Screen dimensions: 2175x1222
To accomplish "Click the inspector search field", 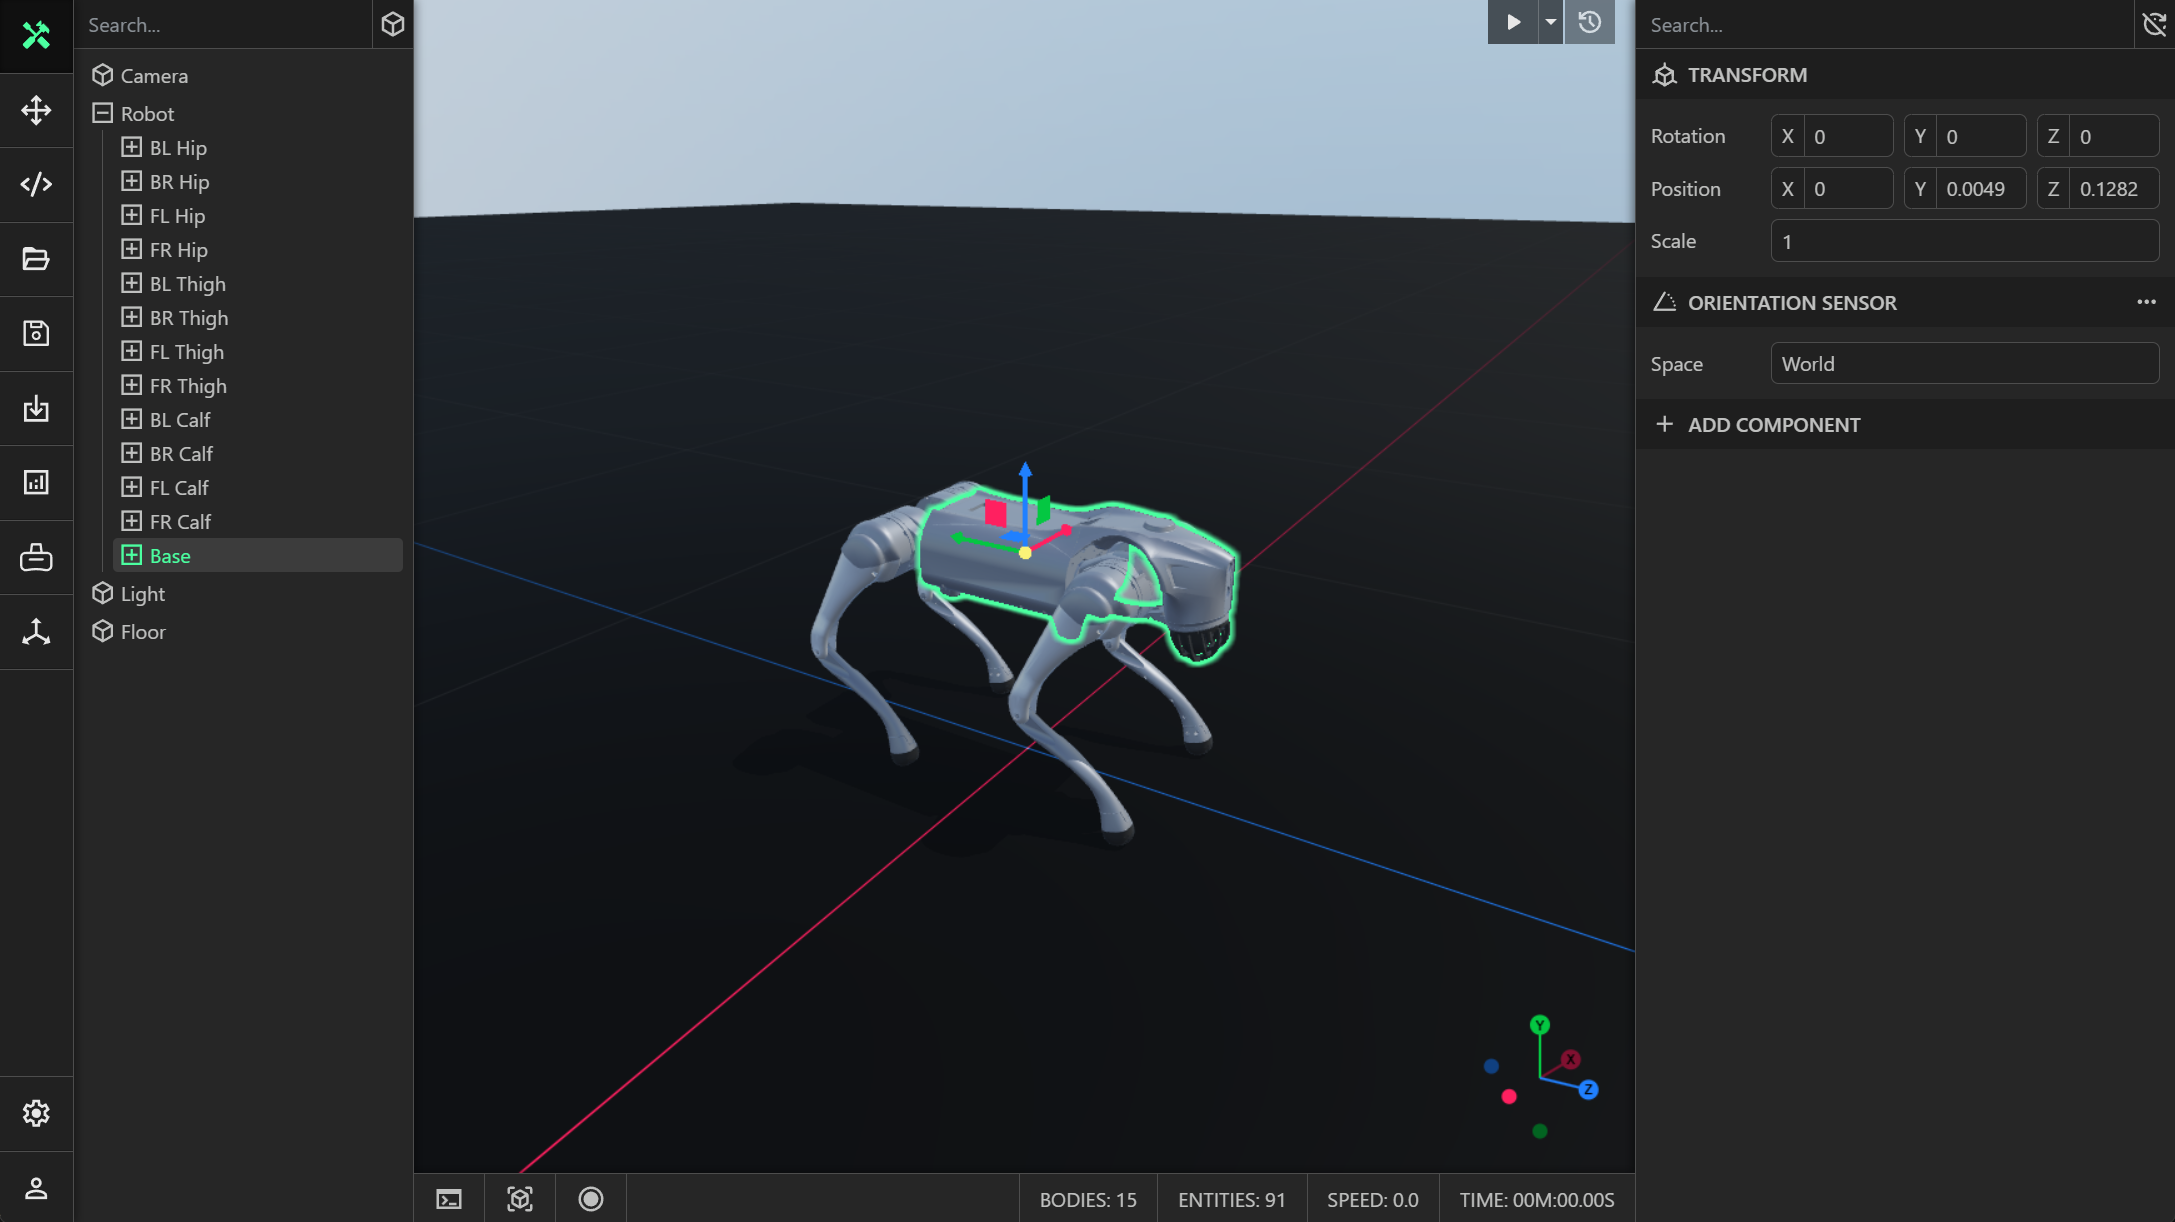I will click(x=1885, y=25).
